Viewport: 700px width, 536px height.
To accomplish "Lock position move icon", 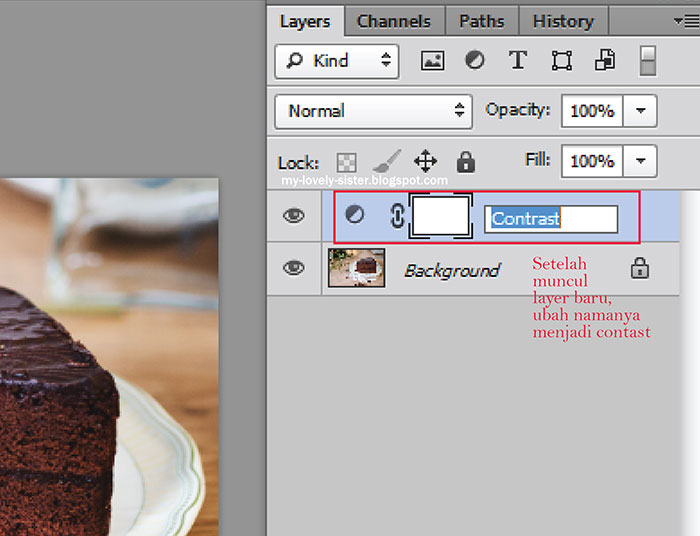I will click(x=425, y=161).
